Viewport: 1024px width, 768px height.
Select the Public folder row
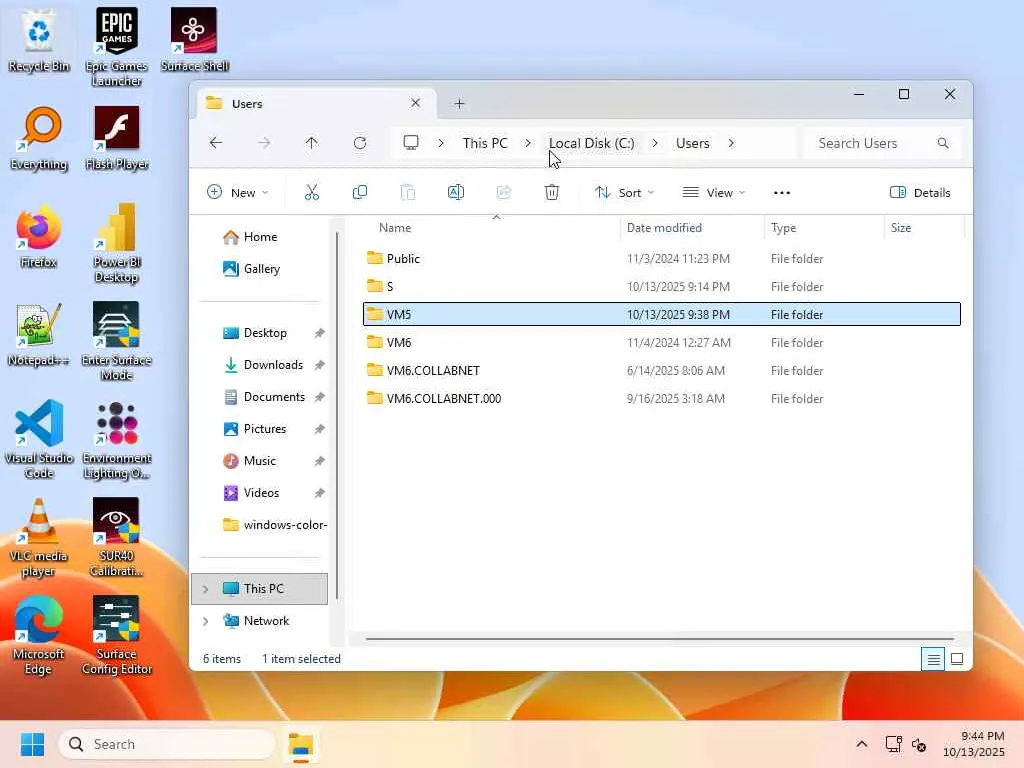(662, 259)
